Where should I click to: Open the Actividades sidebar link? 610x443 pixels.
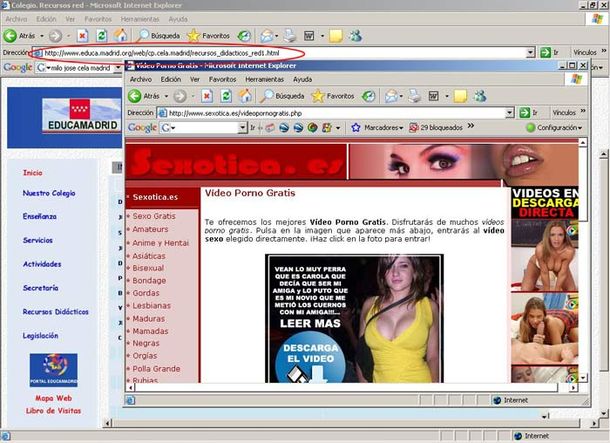[x=42, y=264]
